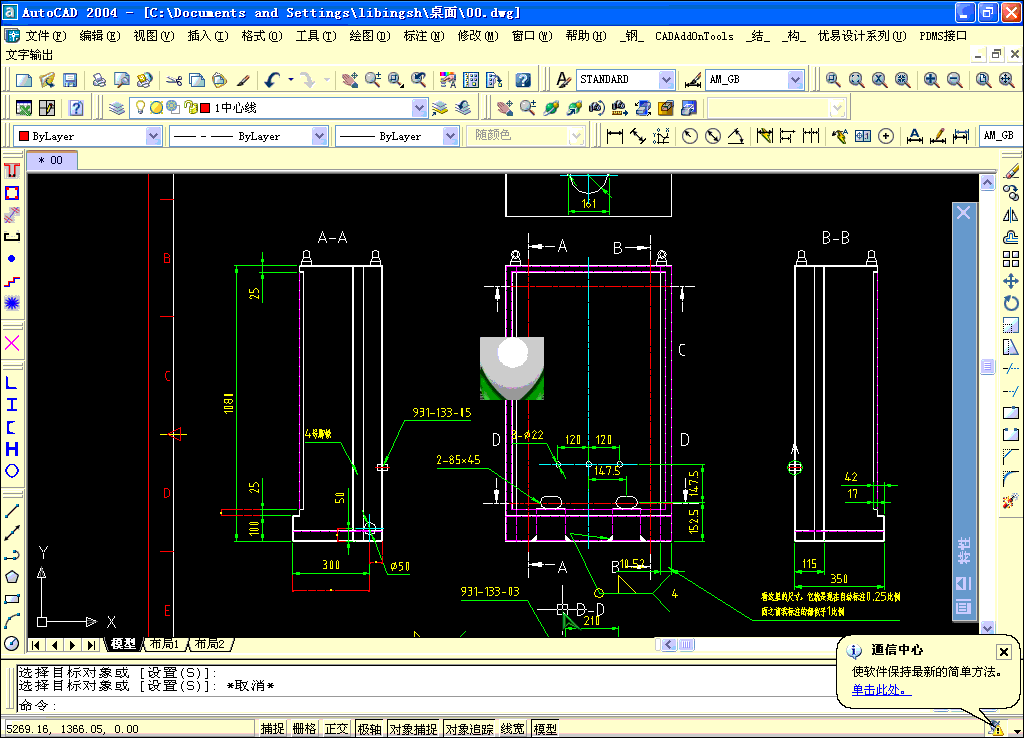This screenshot has height=738, width=1024.
Task: Select the Rotate tool
Action: pyautogui.click(x=1011, y=303)
